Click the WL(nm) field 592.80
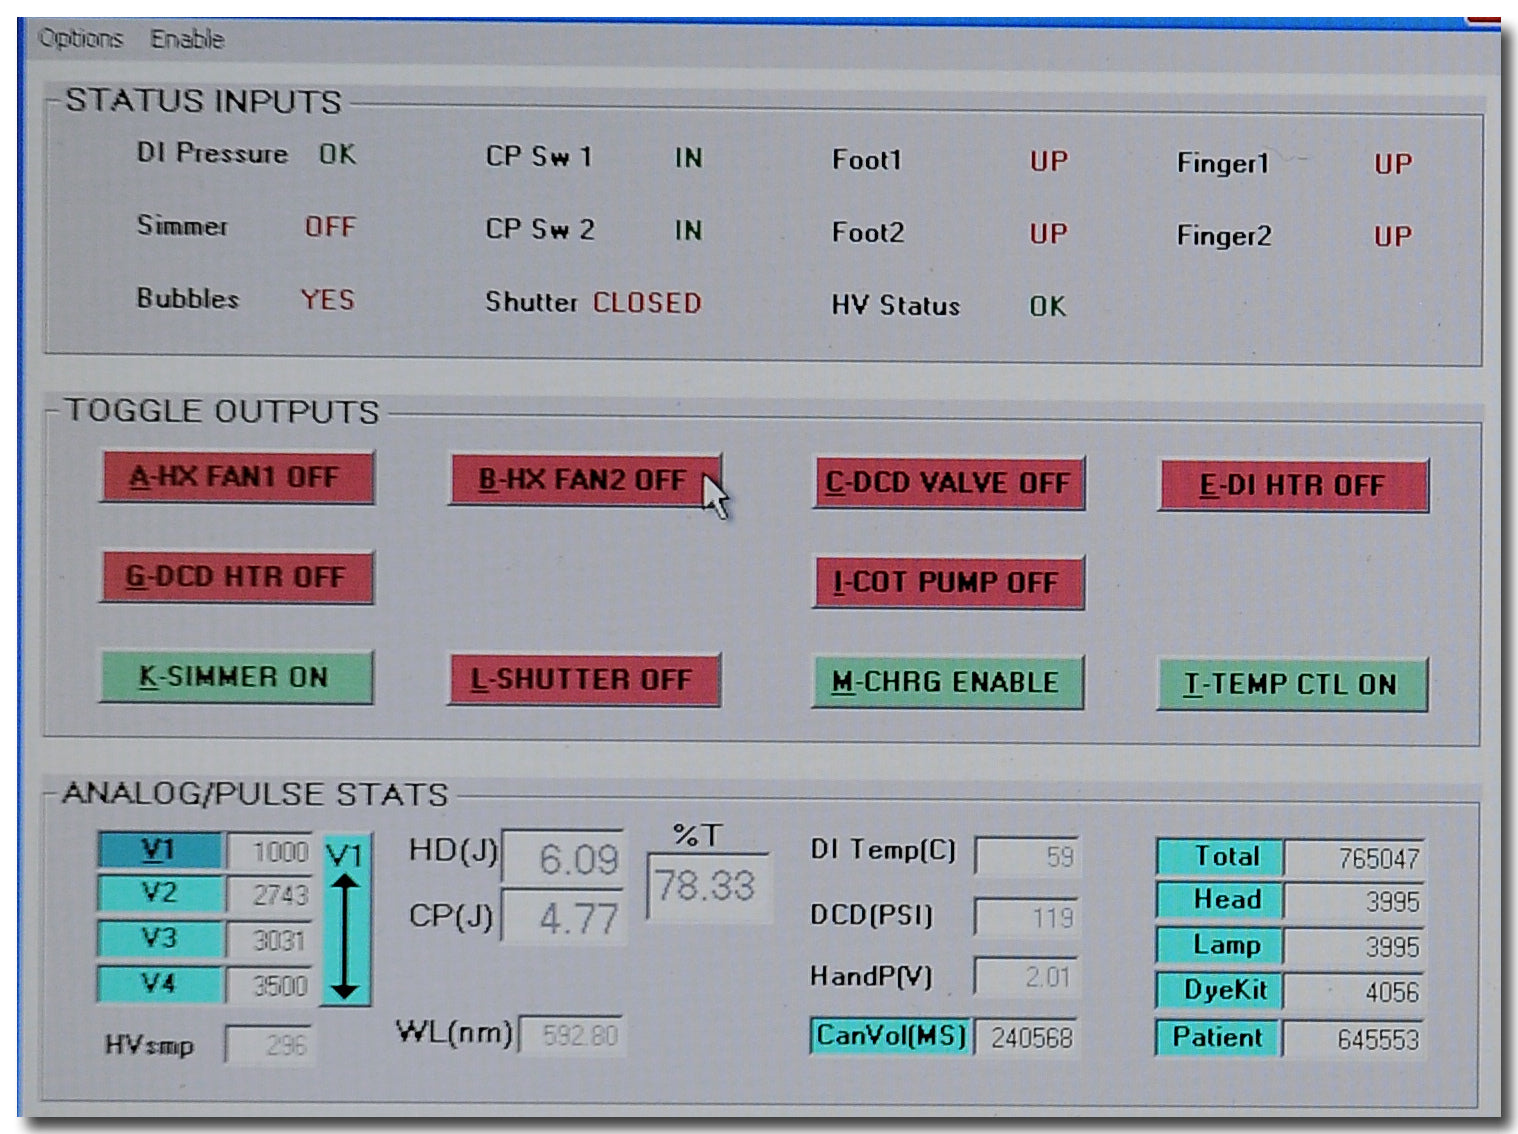This screenshot has height=1134, width=1518. 574,1035
